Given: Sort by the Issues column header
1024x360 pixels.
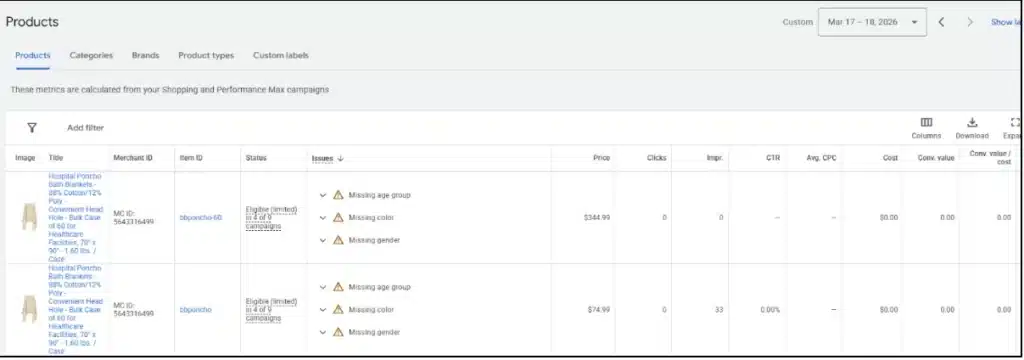Looking at the screenshot, I should pos(322,158).
